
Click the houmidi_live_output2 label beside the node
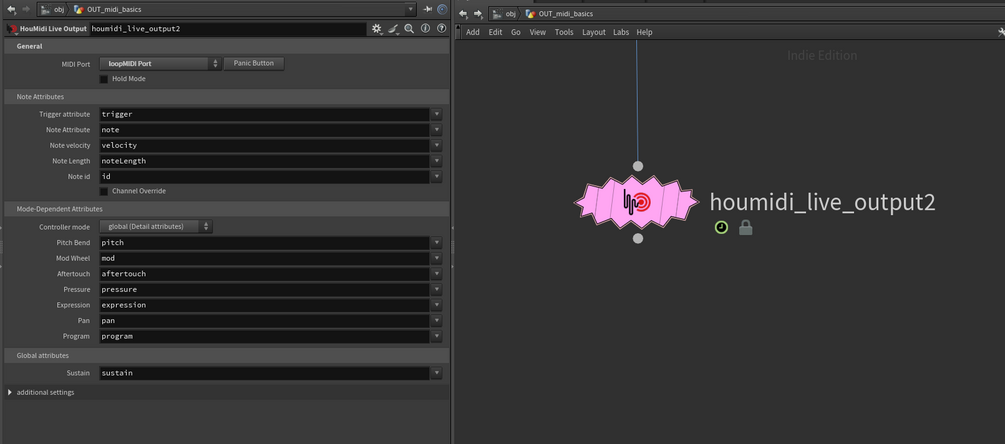822,202
